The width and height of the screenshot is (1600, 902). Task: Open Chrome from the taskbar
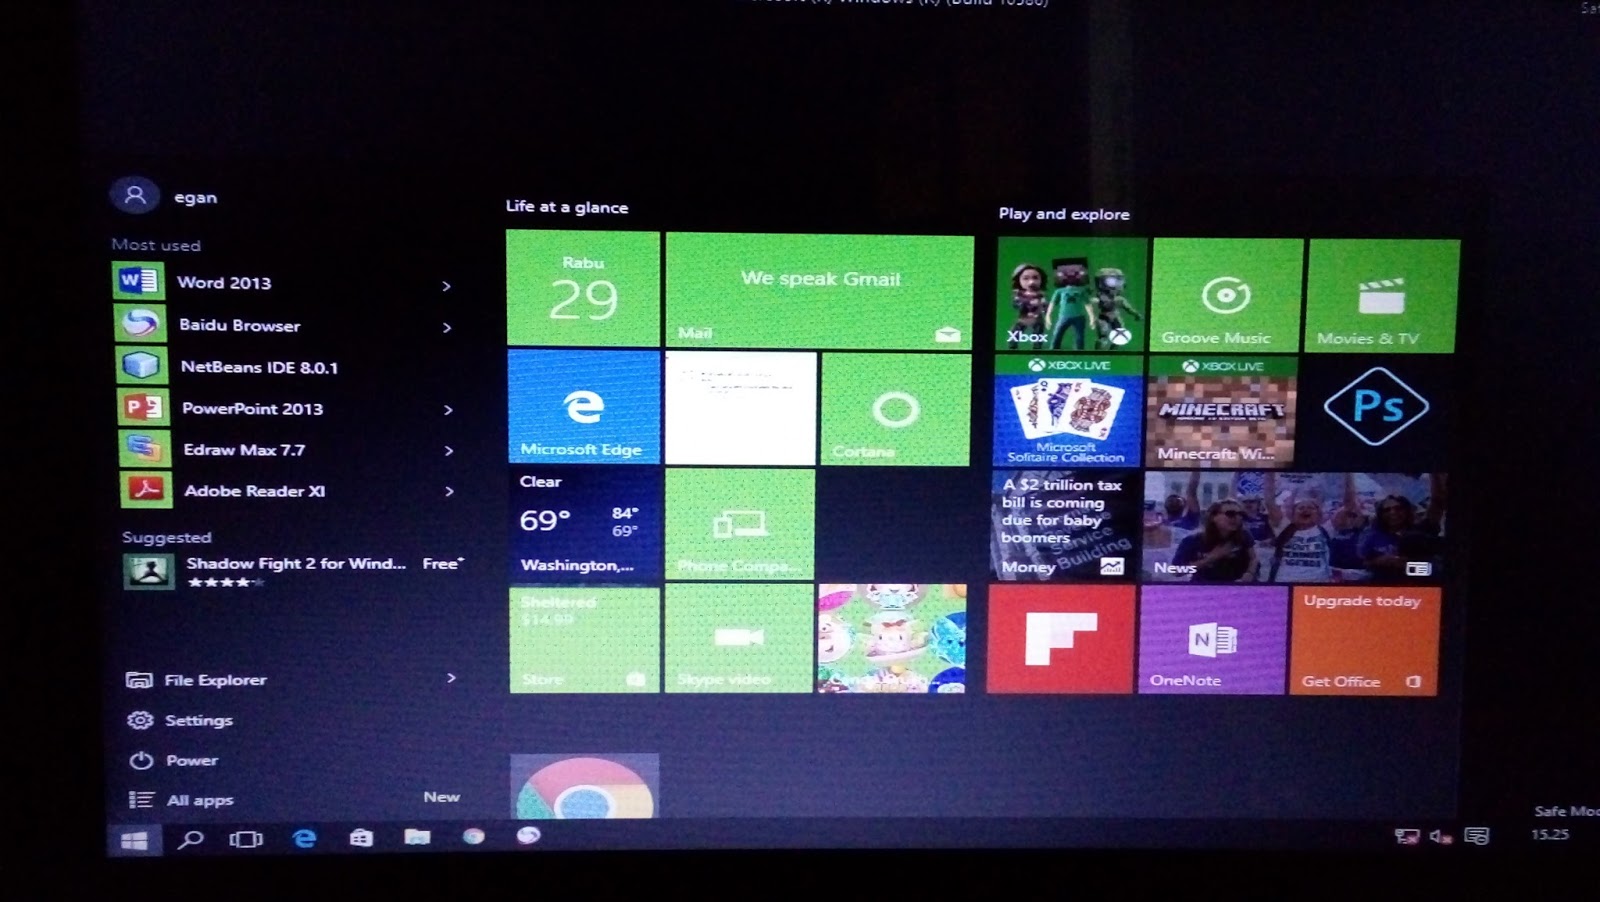(473, 836)
